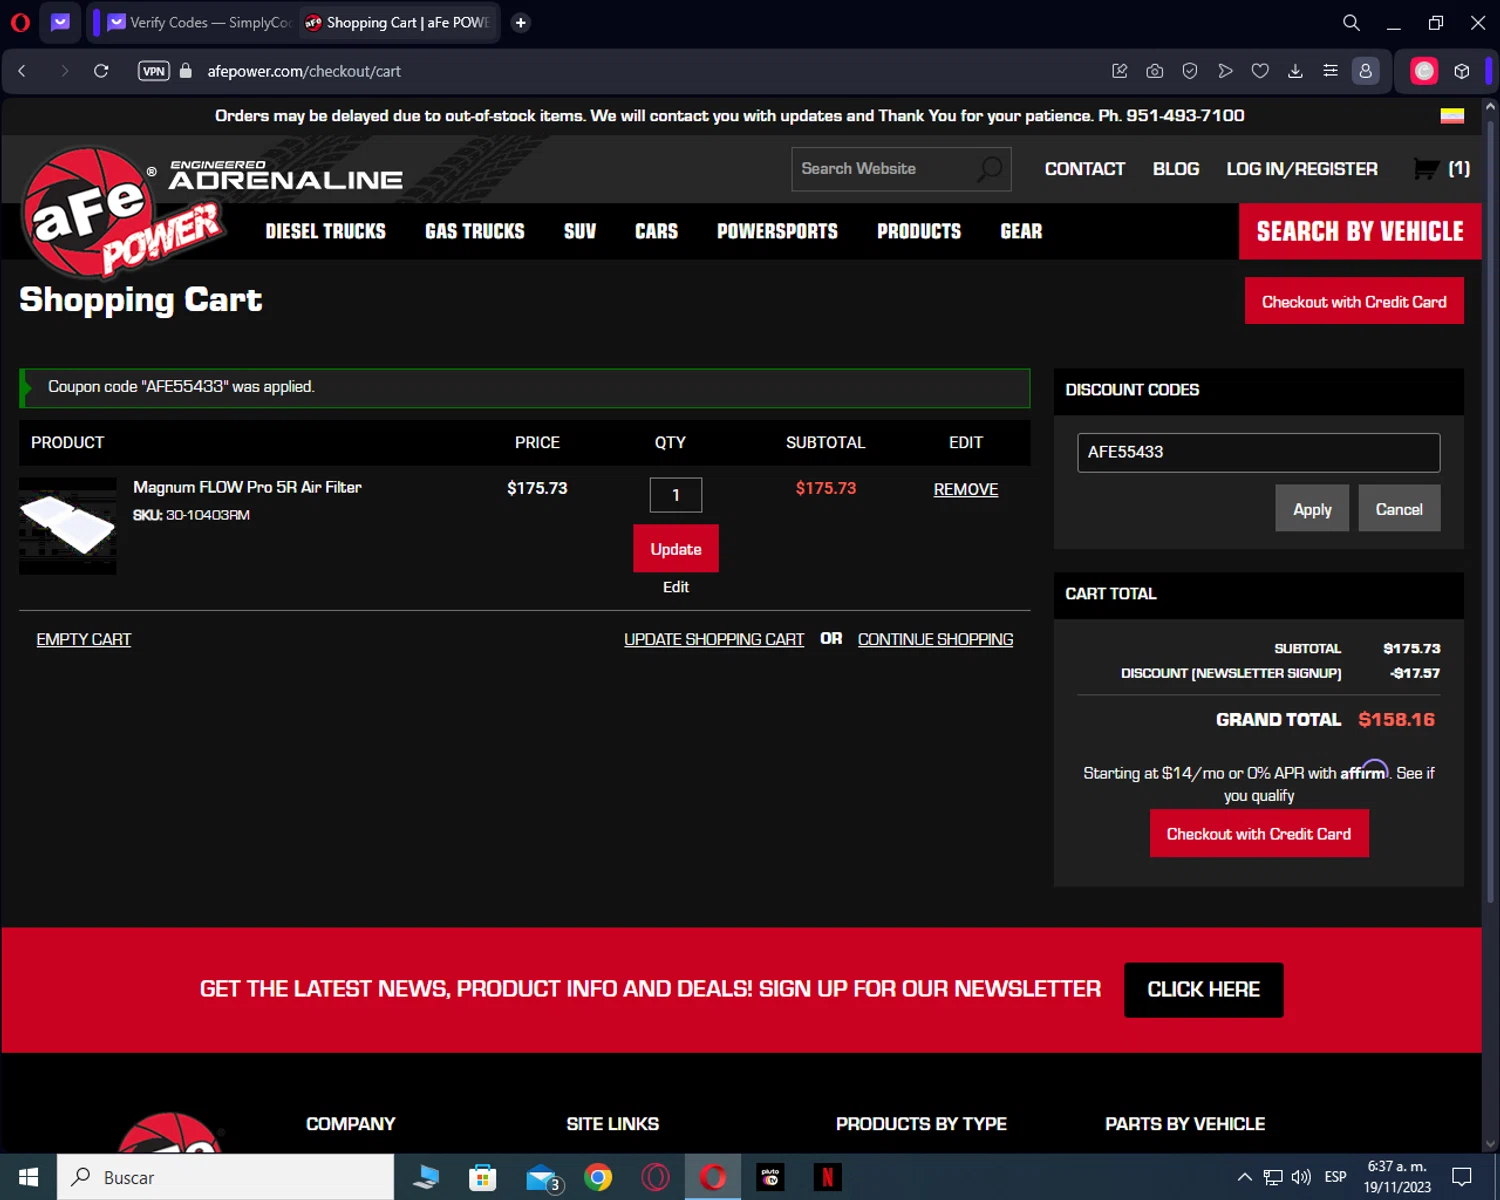
Task: Open the shopping cart icon with (1)
Action: 1441,169
